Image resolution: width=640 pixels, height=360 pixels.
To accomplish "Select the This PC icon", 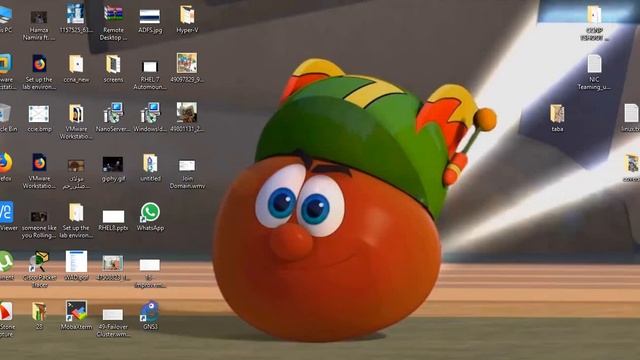I will pyautogui.click(x=5, y=15).
